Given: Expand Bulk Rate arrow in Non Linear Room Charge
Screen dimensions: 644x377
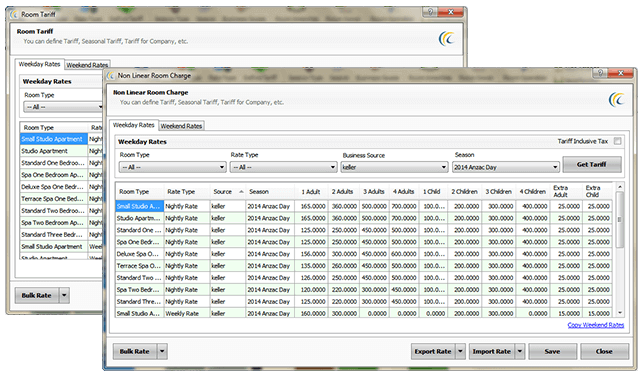Looking at the screenshot, I should pos(162,351).
